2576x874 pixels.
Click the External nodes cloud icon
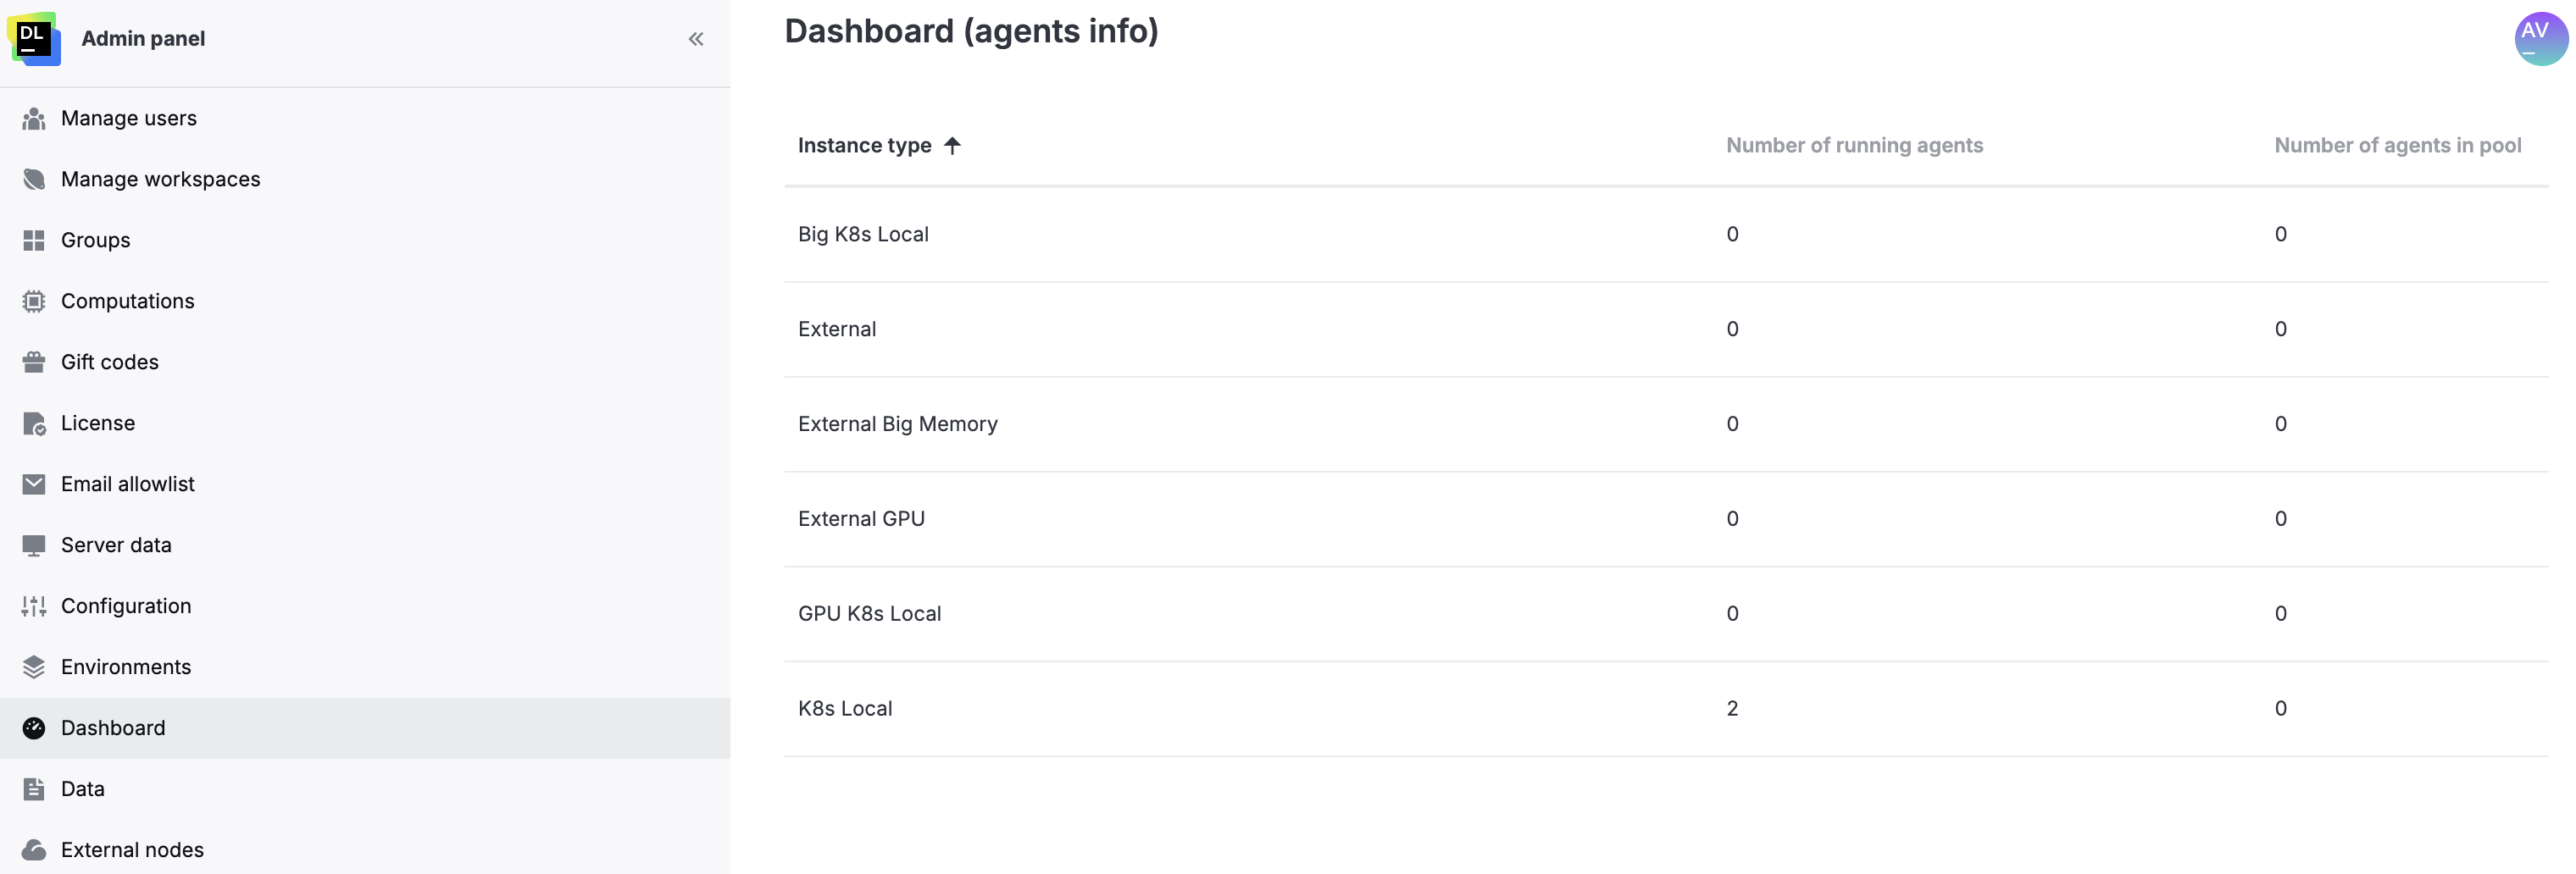tap(34, 849)
